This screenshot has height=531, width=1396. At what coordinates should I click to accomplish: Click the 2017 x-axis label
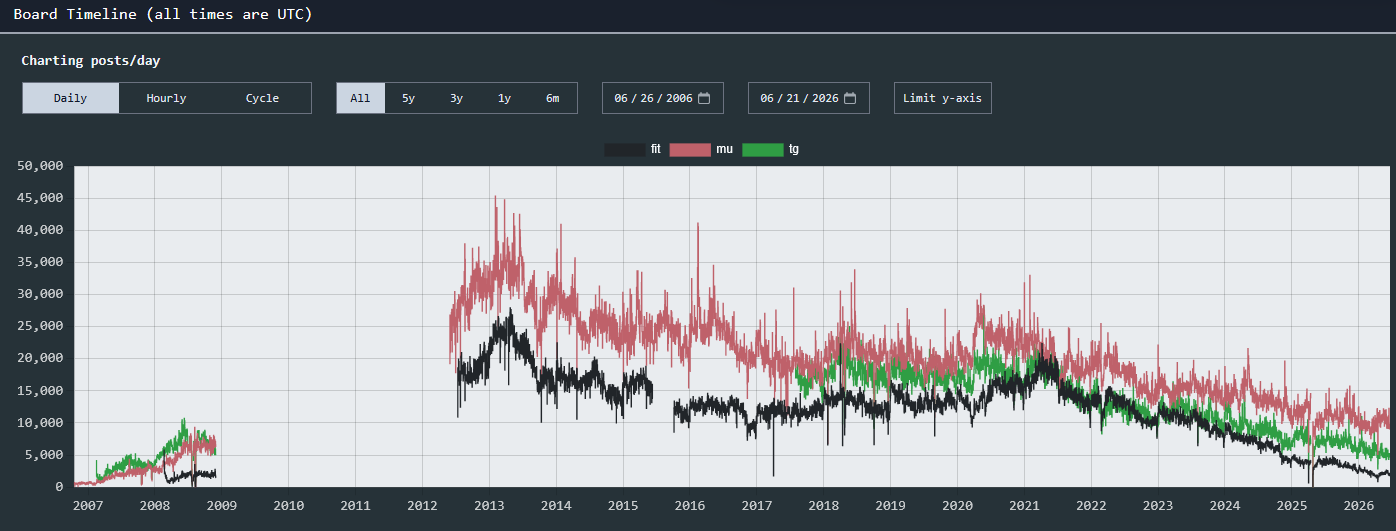pyautogui.click(x=757, y=506)
